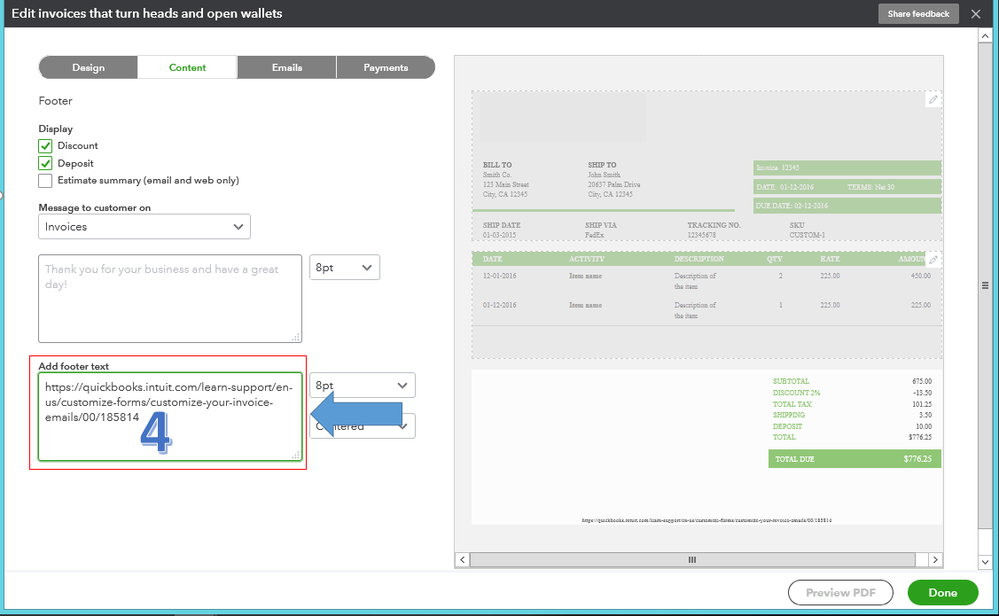The image size is (999, 616).
Task: Click the customer message text area
Action: tap(170, 299)
